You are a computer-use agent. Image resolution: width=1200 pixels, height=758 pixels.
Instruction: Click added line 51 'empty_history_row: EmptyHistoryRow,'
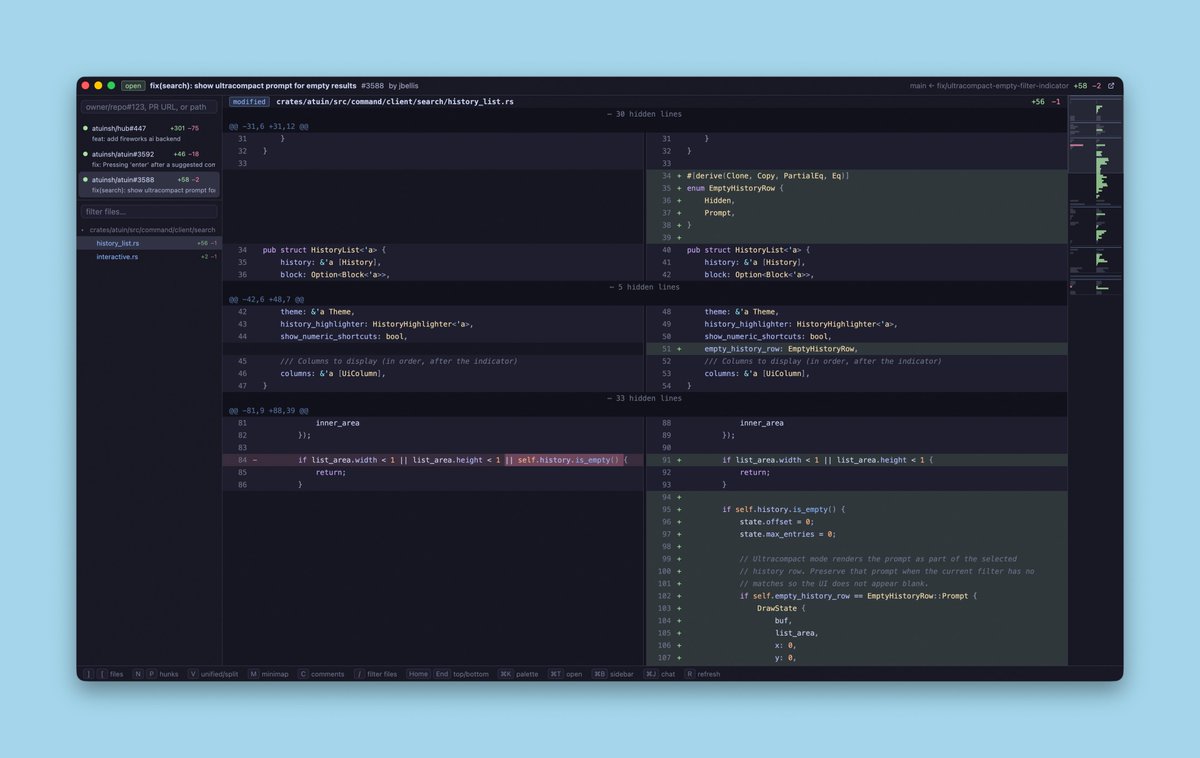click(x=856, y=349)
